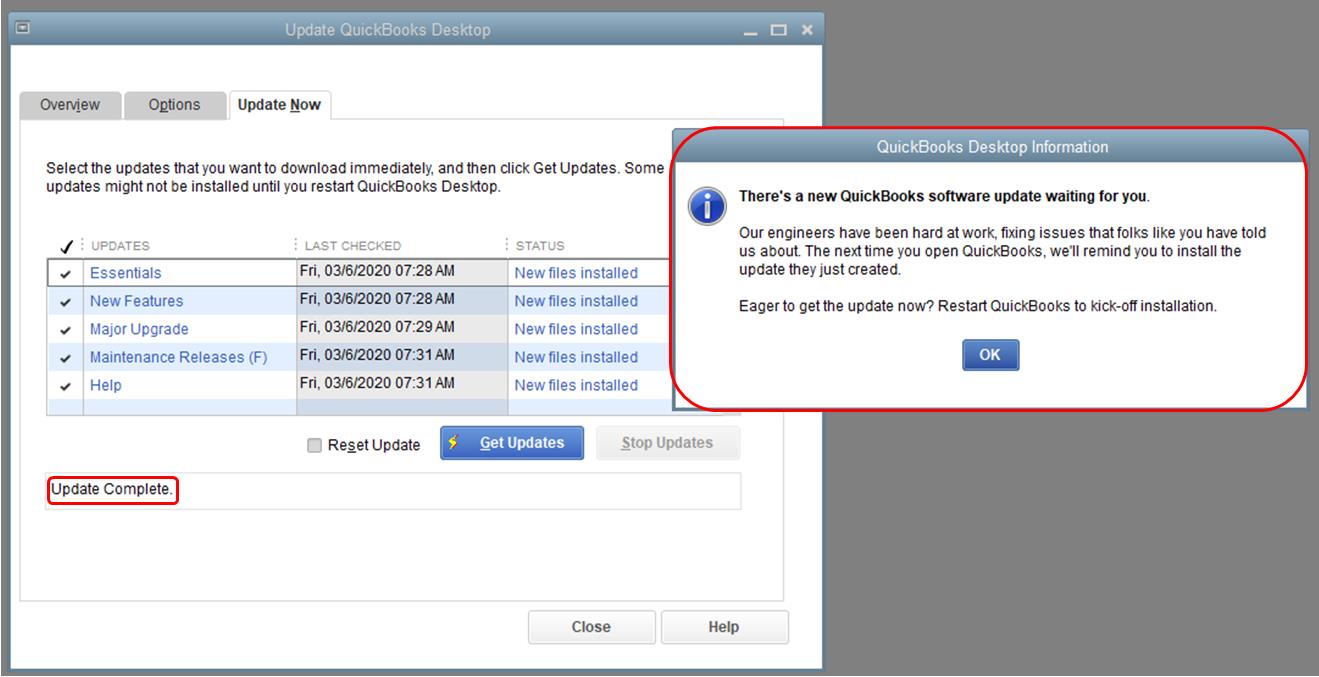
Task: Open the New Features update link
Action: tap(136, 301)
